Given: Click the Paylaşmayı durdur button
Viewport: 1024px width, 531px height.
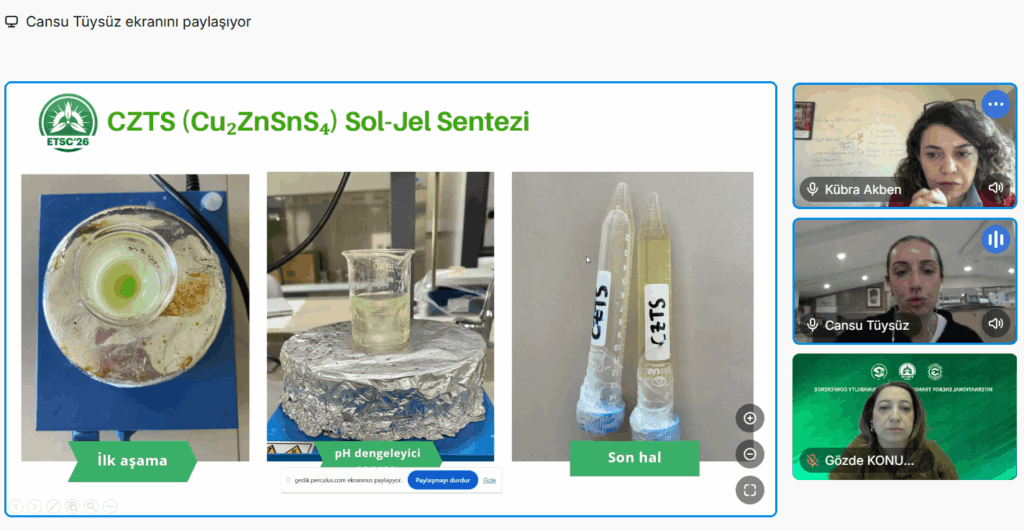Looking at the screenshot, I should tap(443, 480).
